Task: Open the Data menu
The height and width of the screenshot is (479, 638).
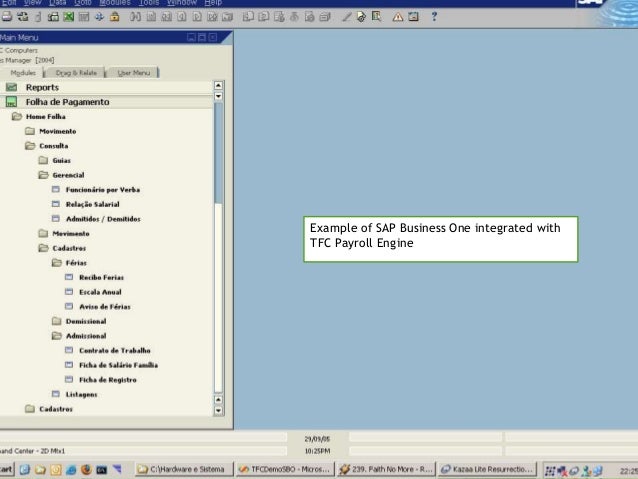Action: 57,3
